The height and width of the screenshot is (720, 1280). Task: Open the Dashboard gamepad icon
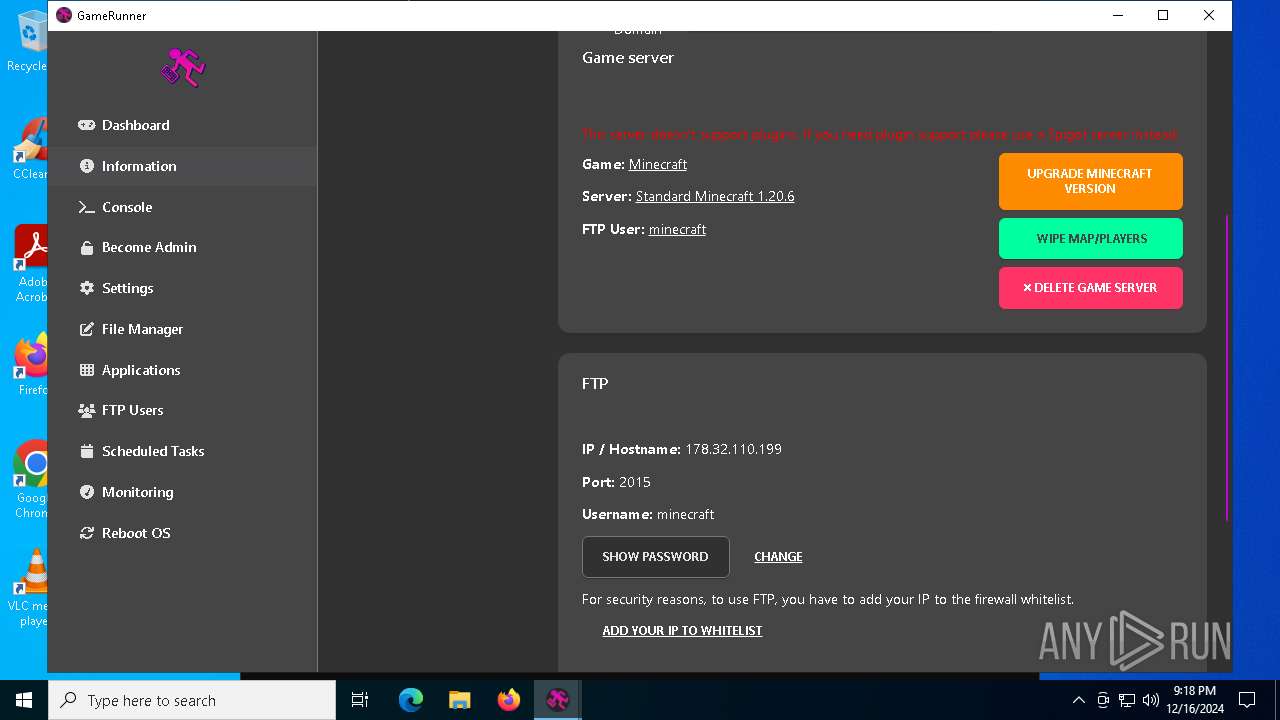click(86, 125)
